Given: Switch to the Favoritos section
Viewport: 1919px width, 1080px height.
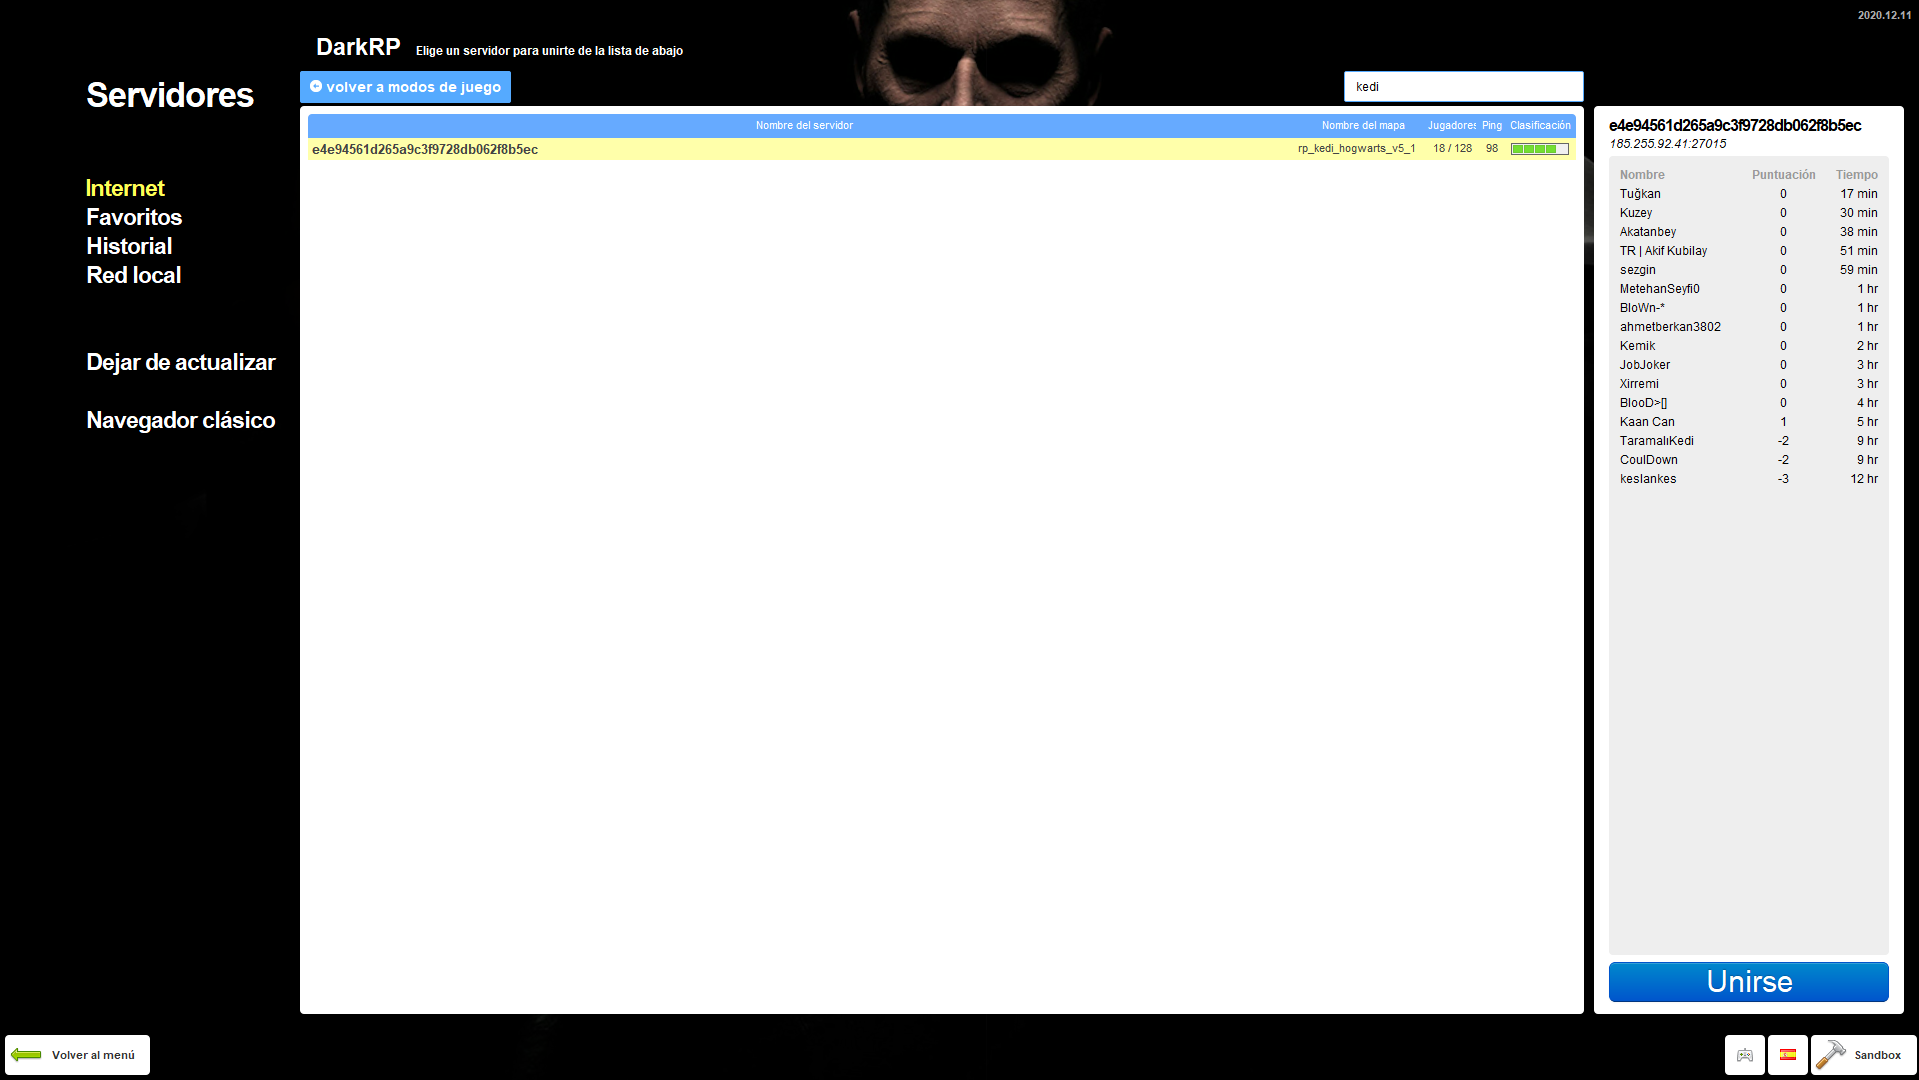Looking at the screenshot, I should pyautogui.click(x=134, y=217).
